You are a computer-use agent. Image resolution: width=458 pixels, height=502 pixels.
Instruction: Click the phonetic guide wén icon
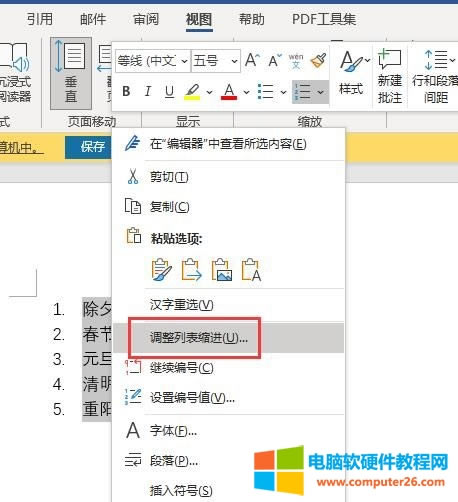pos(296,61)
